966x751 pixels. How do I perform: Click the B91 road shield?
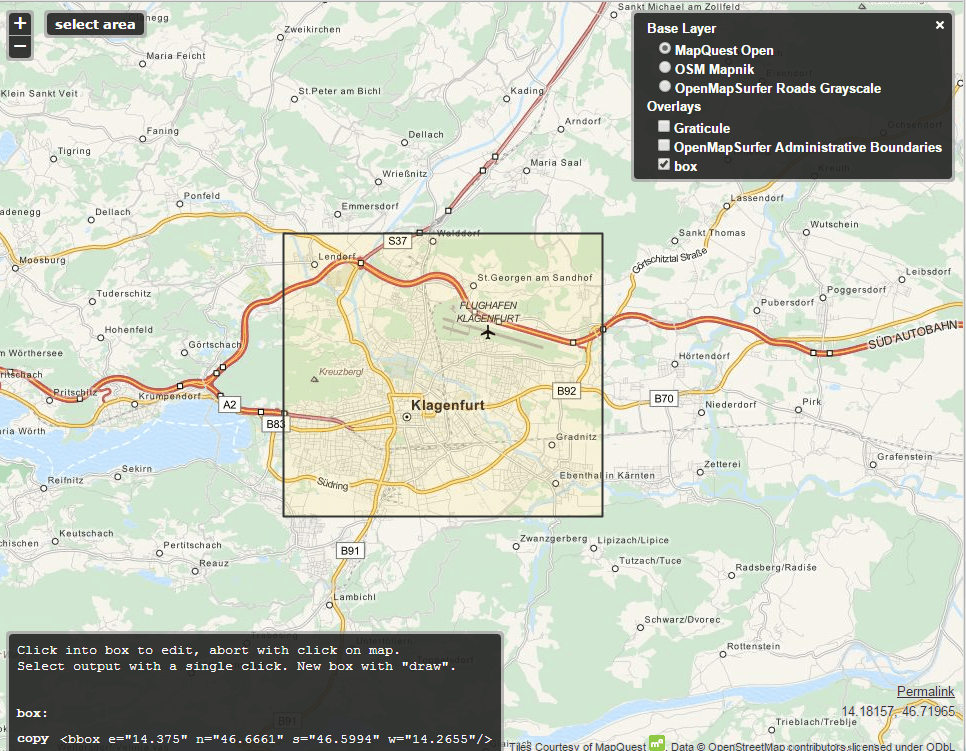(x=350, y=551)
